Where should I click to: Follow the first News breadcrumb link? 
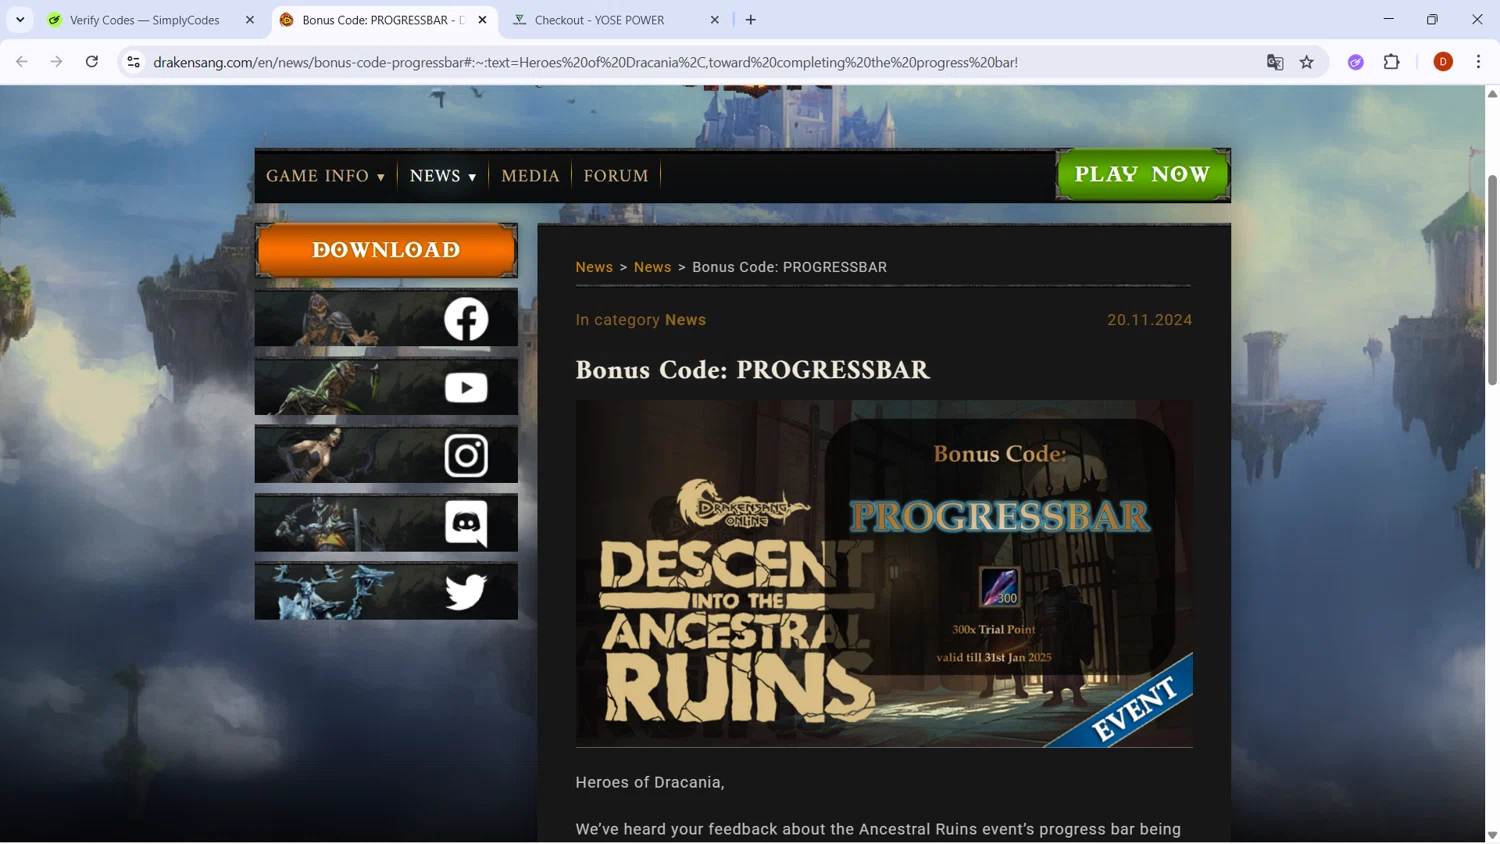pos(594,267)
